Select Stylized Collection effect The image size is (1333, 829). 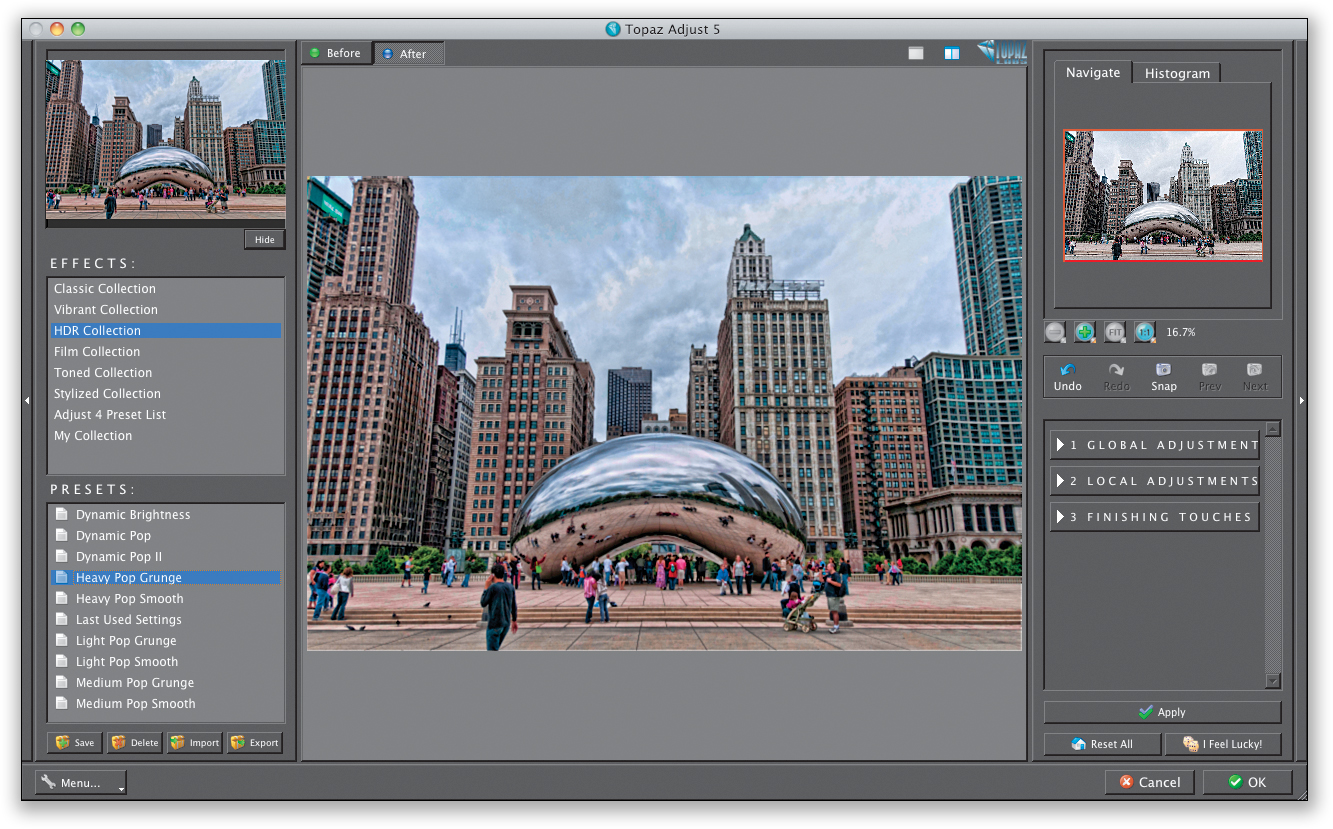166,394
